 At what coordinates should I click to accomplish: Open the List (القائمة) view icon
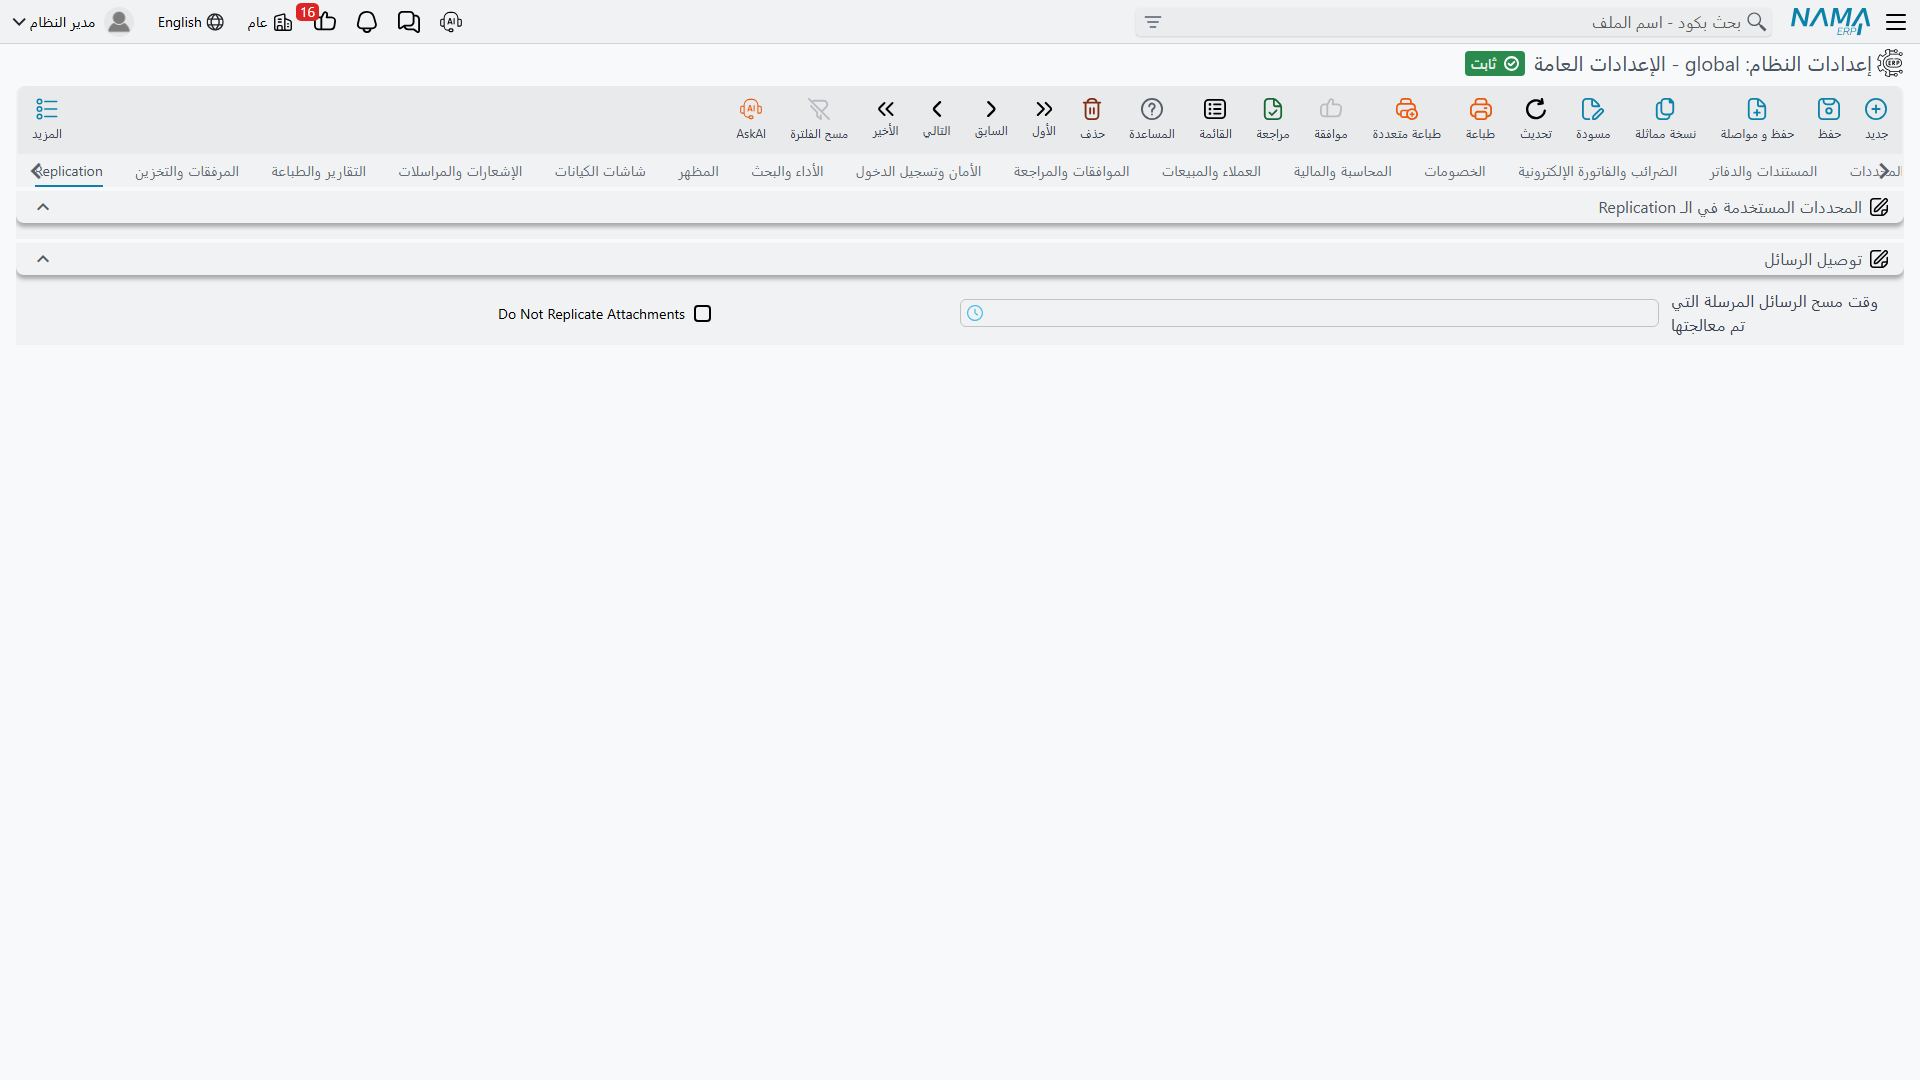[1215, 109]
